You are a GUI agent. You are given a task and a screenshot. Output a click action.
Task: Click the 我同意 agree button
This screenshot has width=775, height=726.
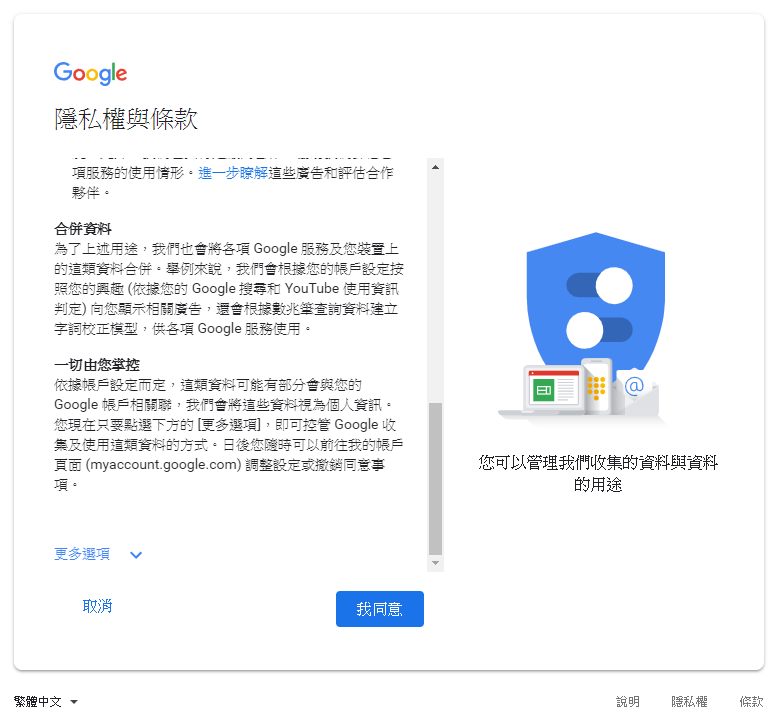pyautogui.click(x=380, y=609)
